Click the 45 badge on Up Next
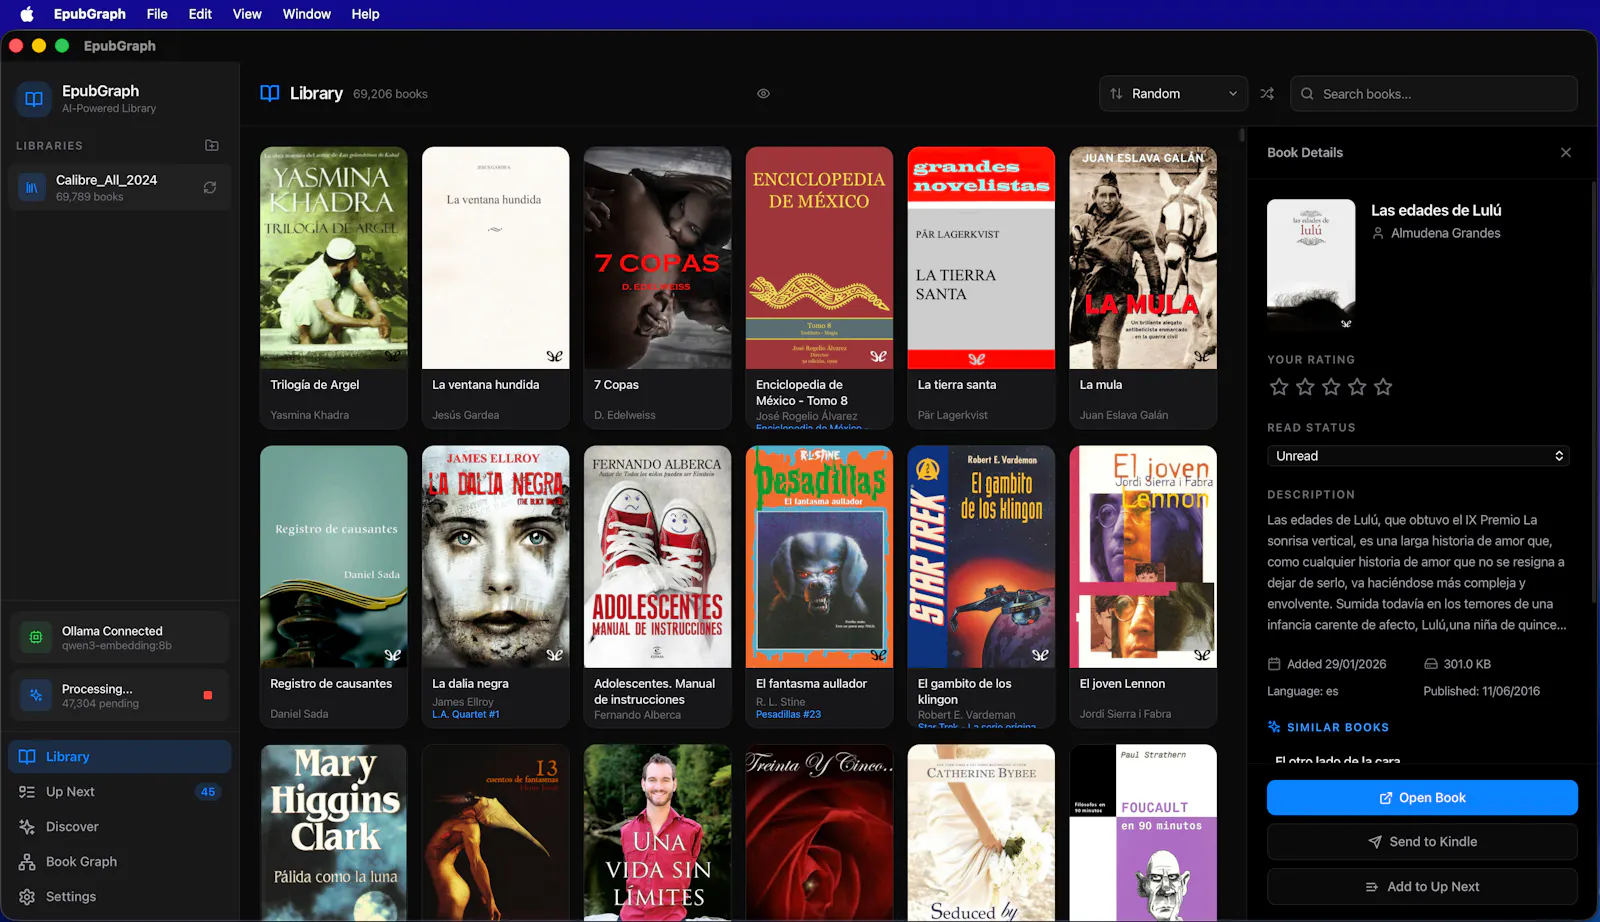 [208, 791]
